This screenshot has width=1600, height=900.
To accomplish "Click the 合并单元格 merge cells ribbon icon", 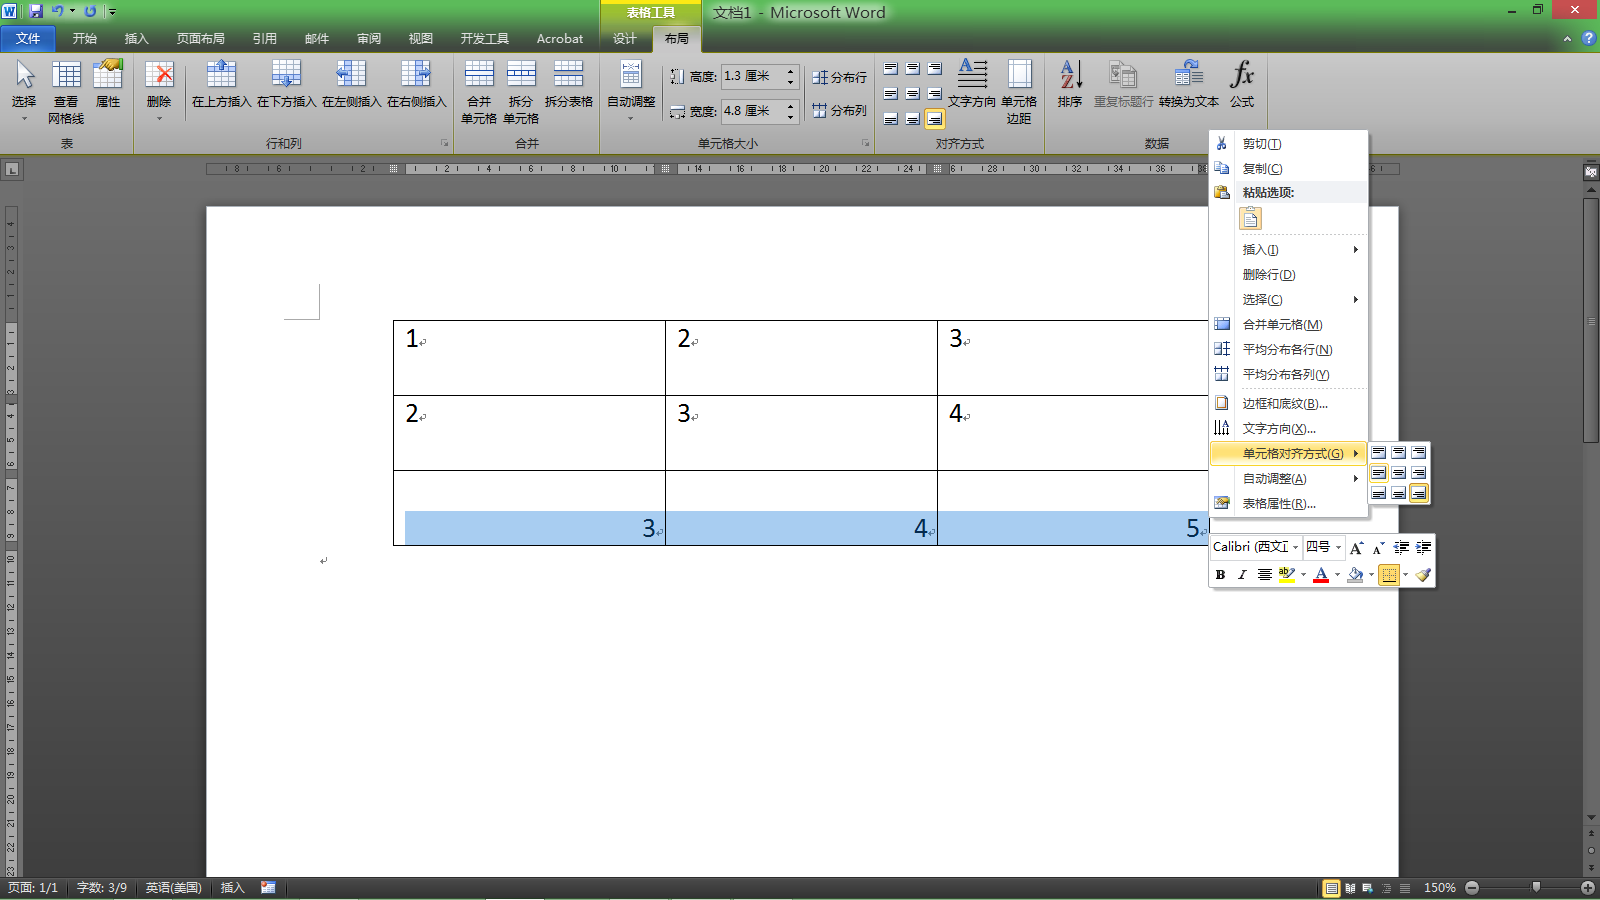I will (478, 92).
